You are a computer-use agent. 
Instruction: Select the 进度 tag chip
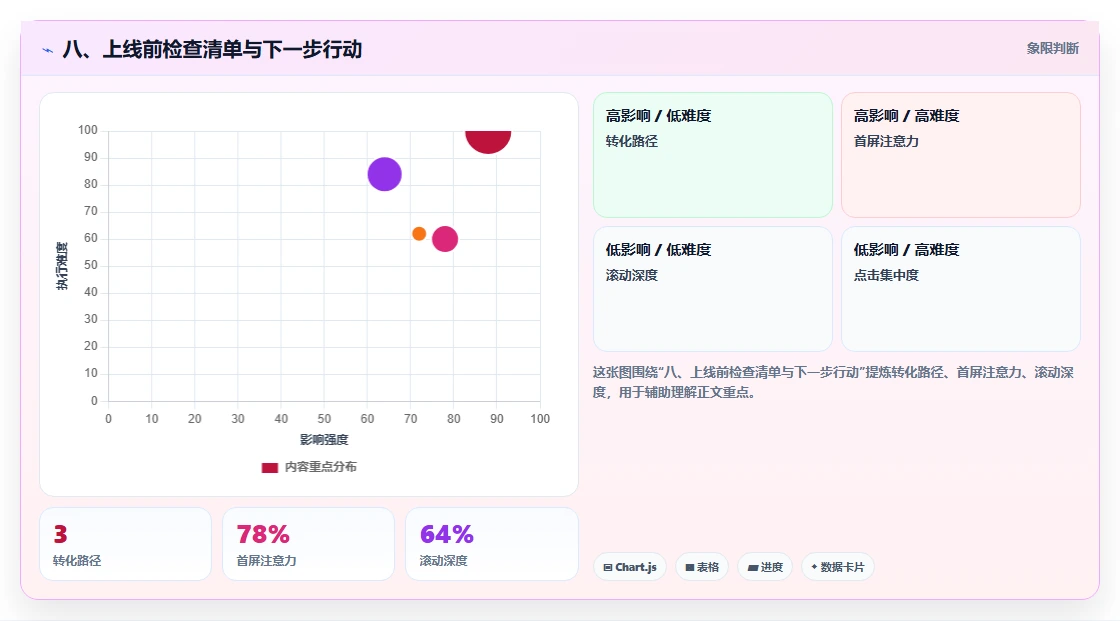(x=765, y=567)
